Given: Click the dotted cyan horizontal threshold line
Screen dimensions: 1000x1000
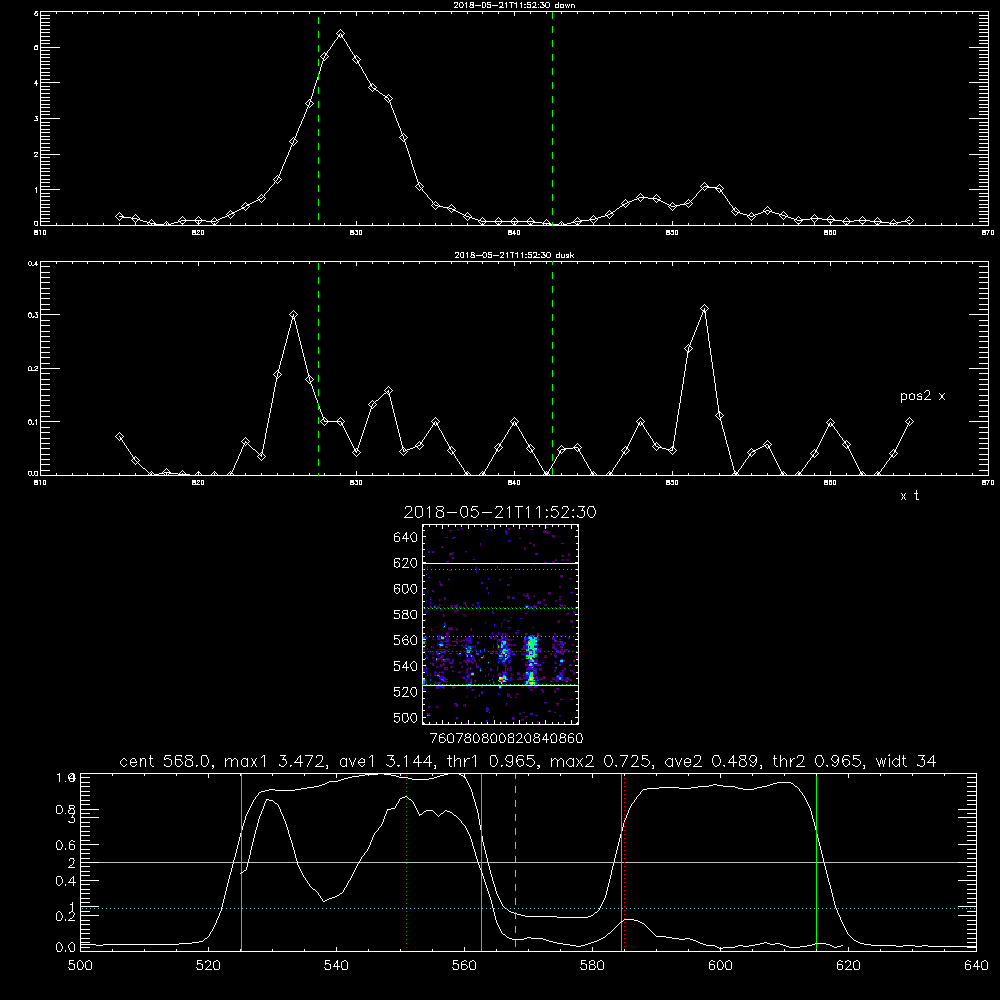Looking at the screenshot, I should click(x=528, y=908).
